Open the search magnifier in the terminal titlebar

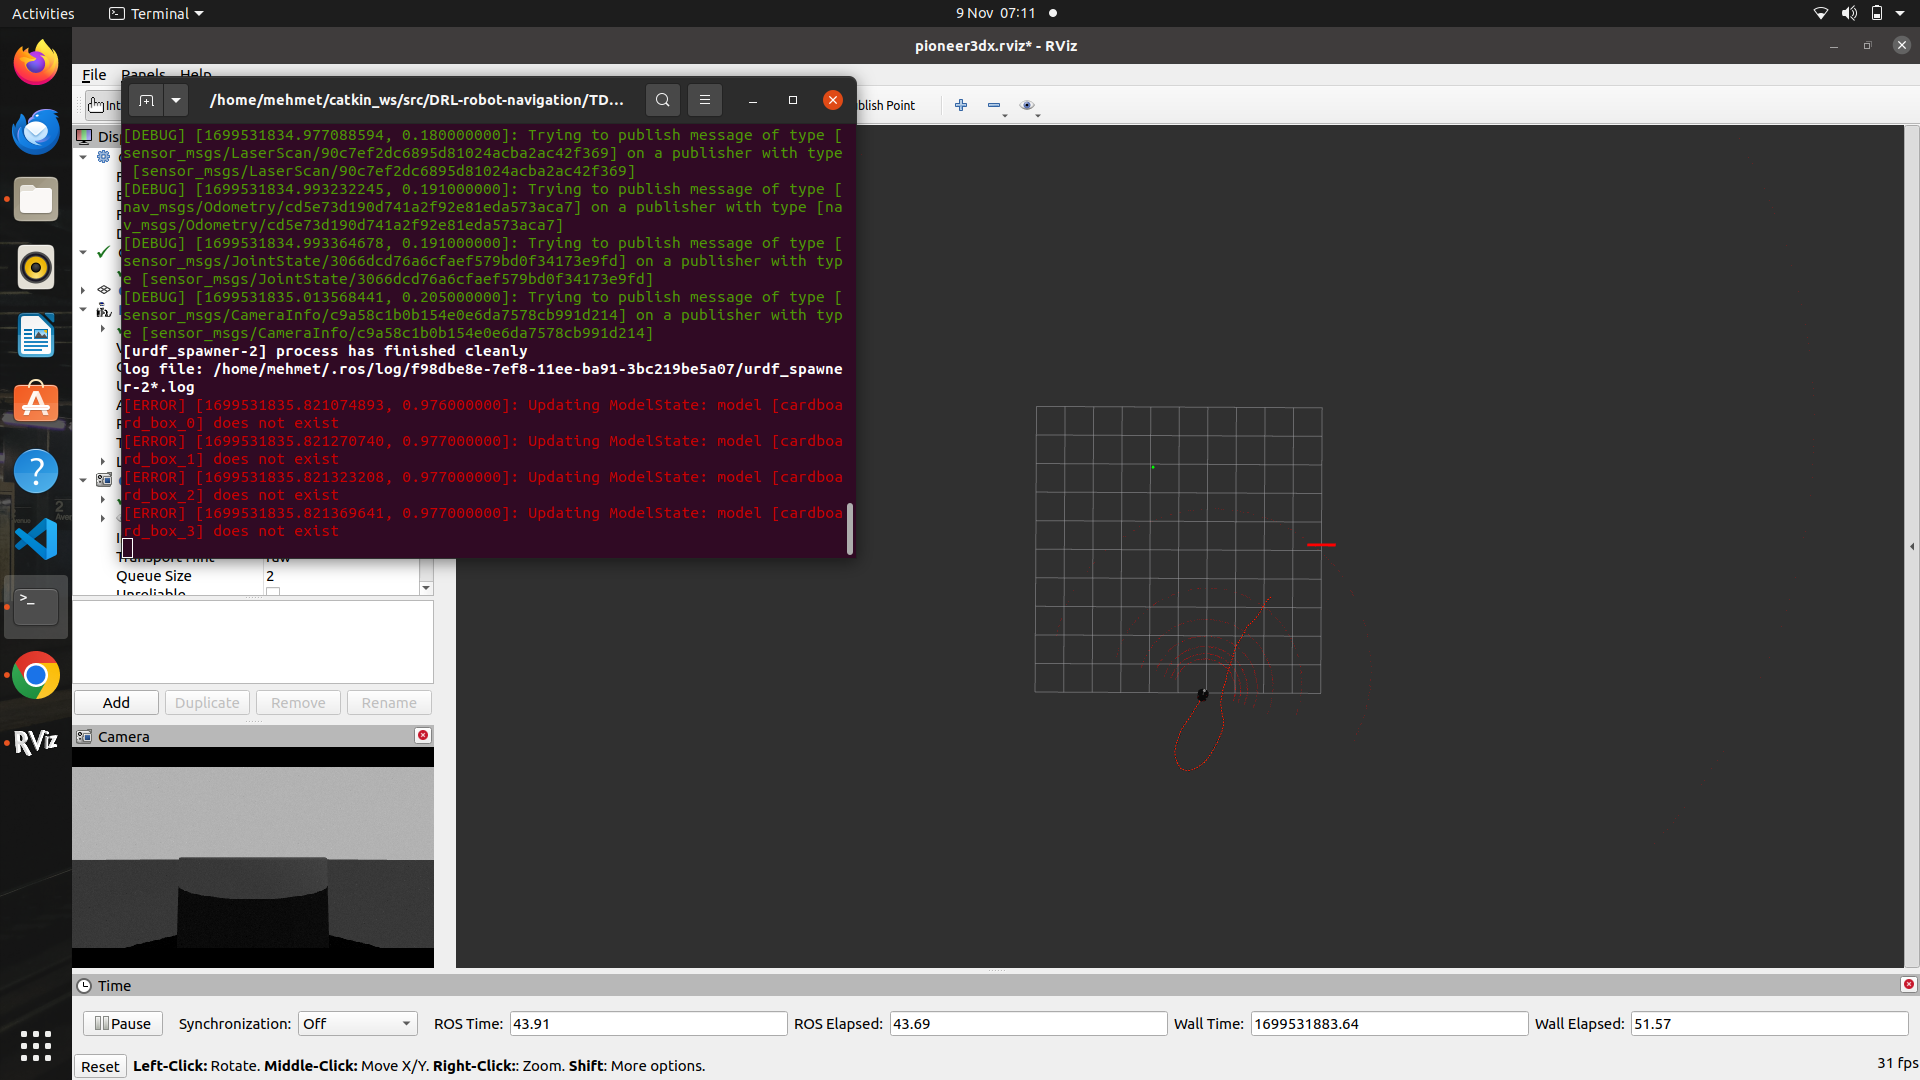[x=662, y=100]
